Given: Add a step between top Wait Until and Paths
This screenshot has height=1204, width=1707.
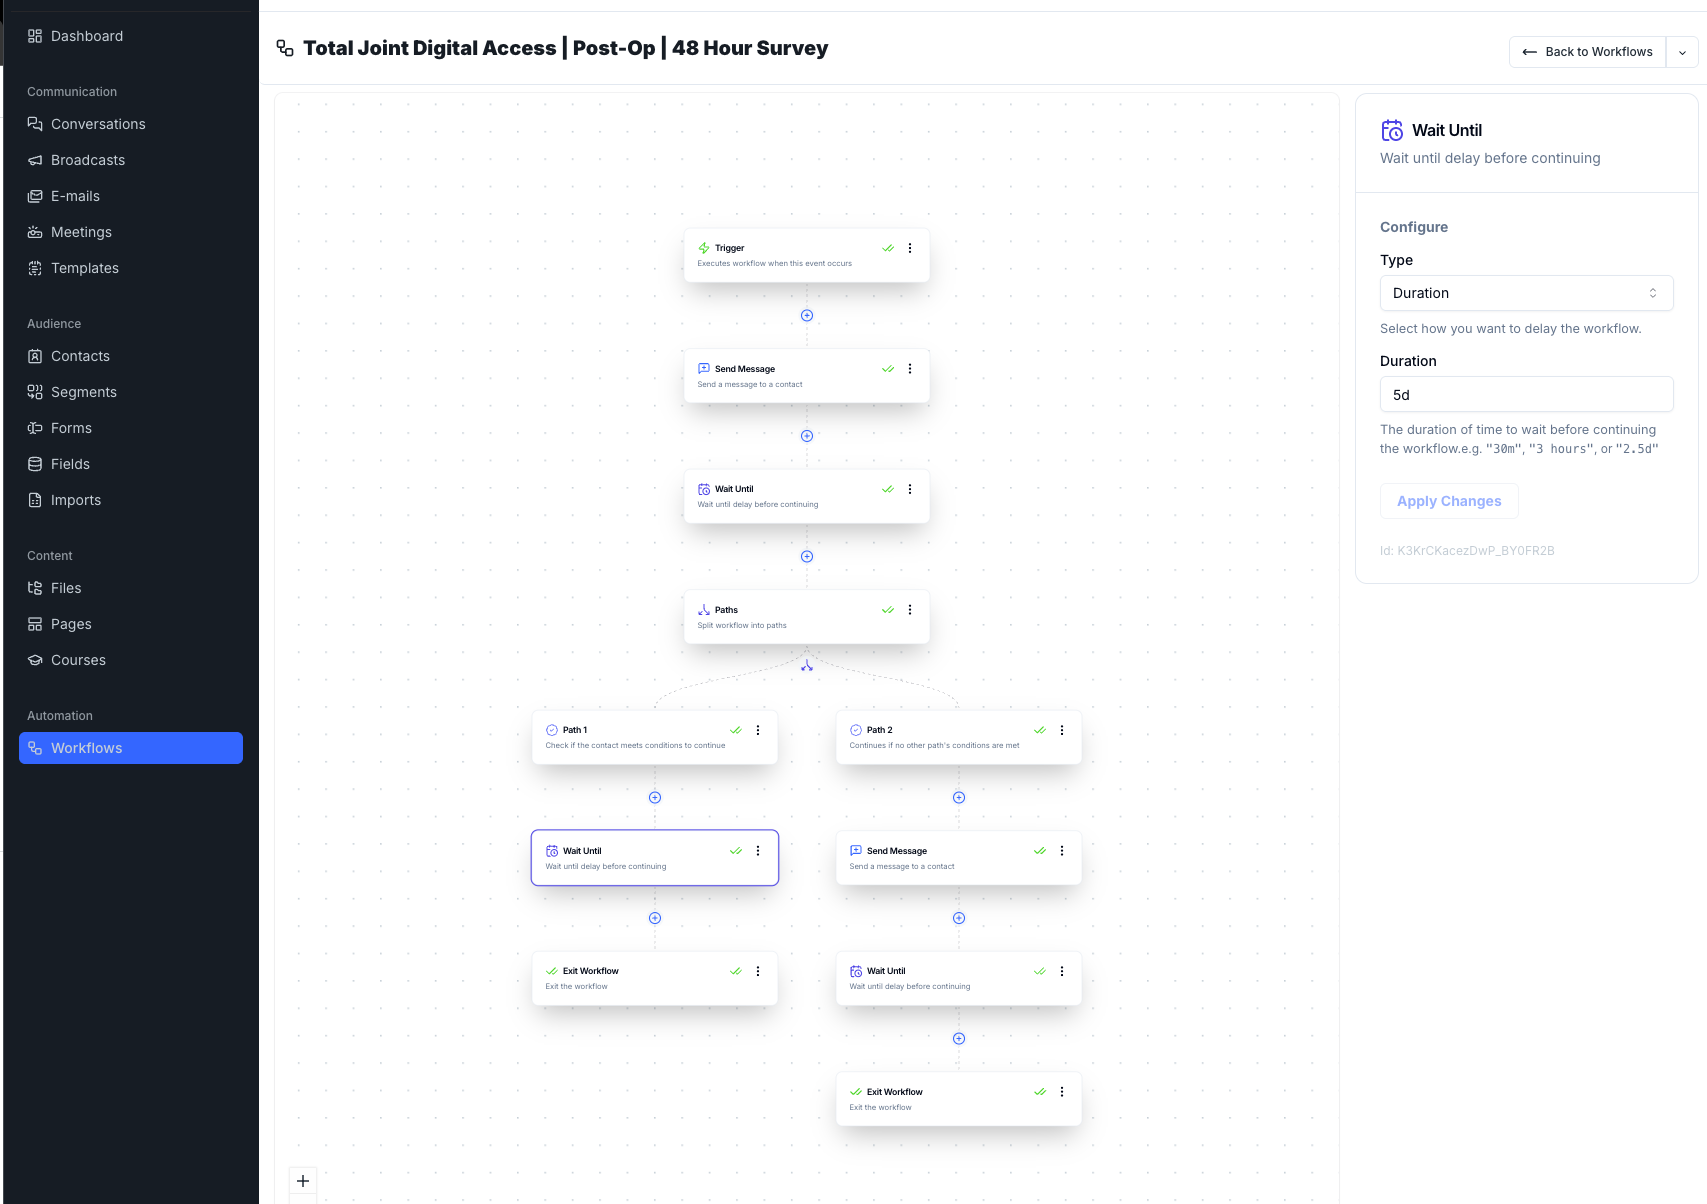Looking at the screenshot, I should [x=807, y=556].
